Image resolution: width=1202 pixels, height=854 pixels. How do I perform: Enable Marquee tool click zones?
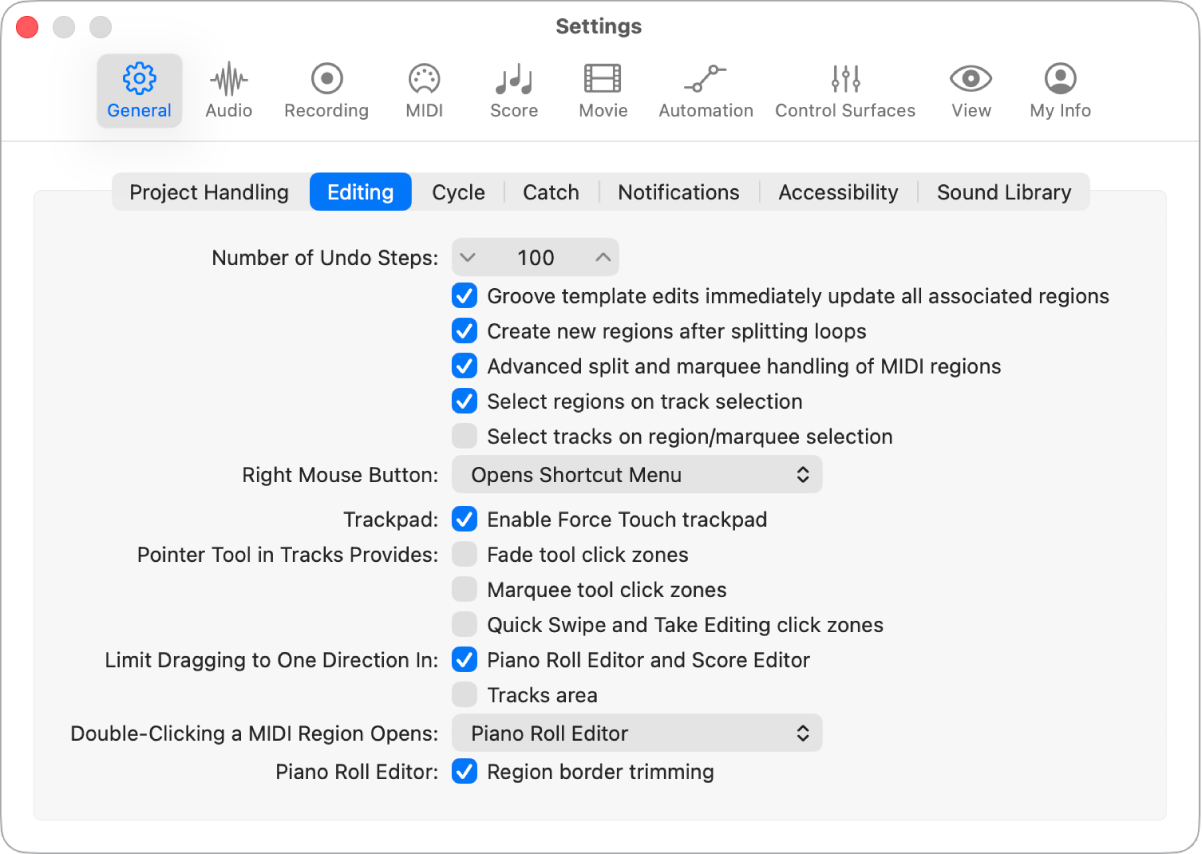pyautogui.click(x=464, y=589)
